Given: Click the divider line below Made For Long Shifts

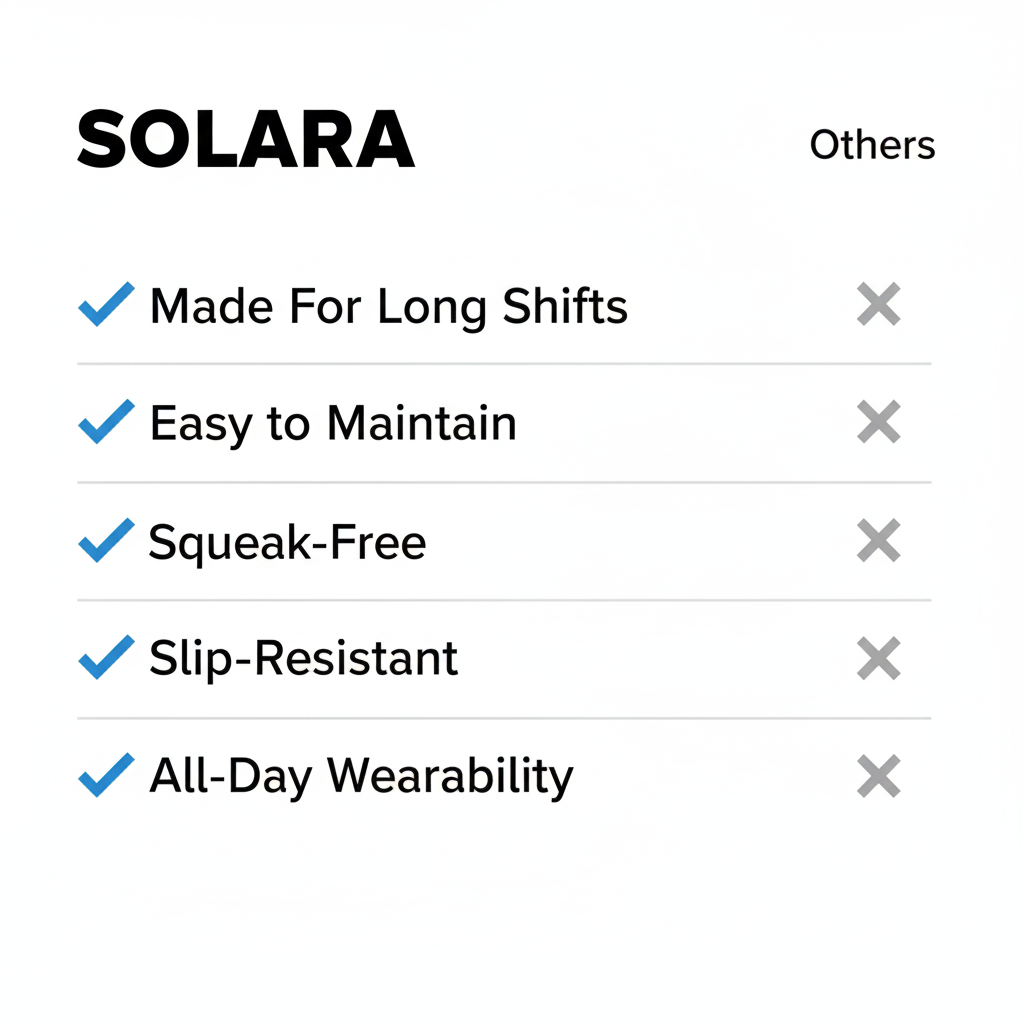Looking at the screenshot, I should 504,364.
